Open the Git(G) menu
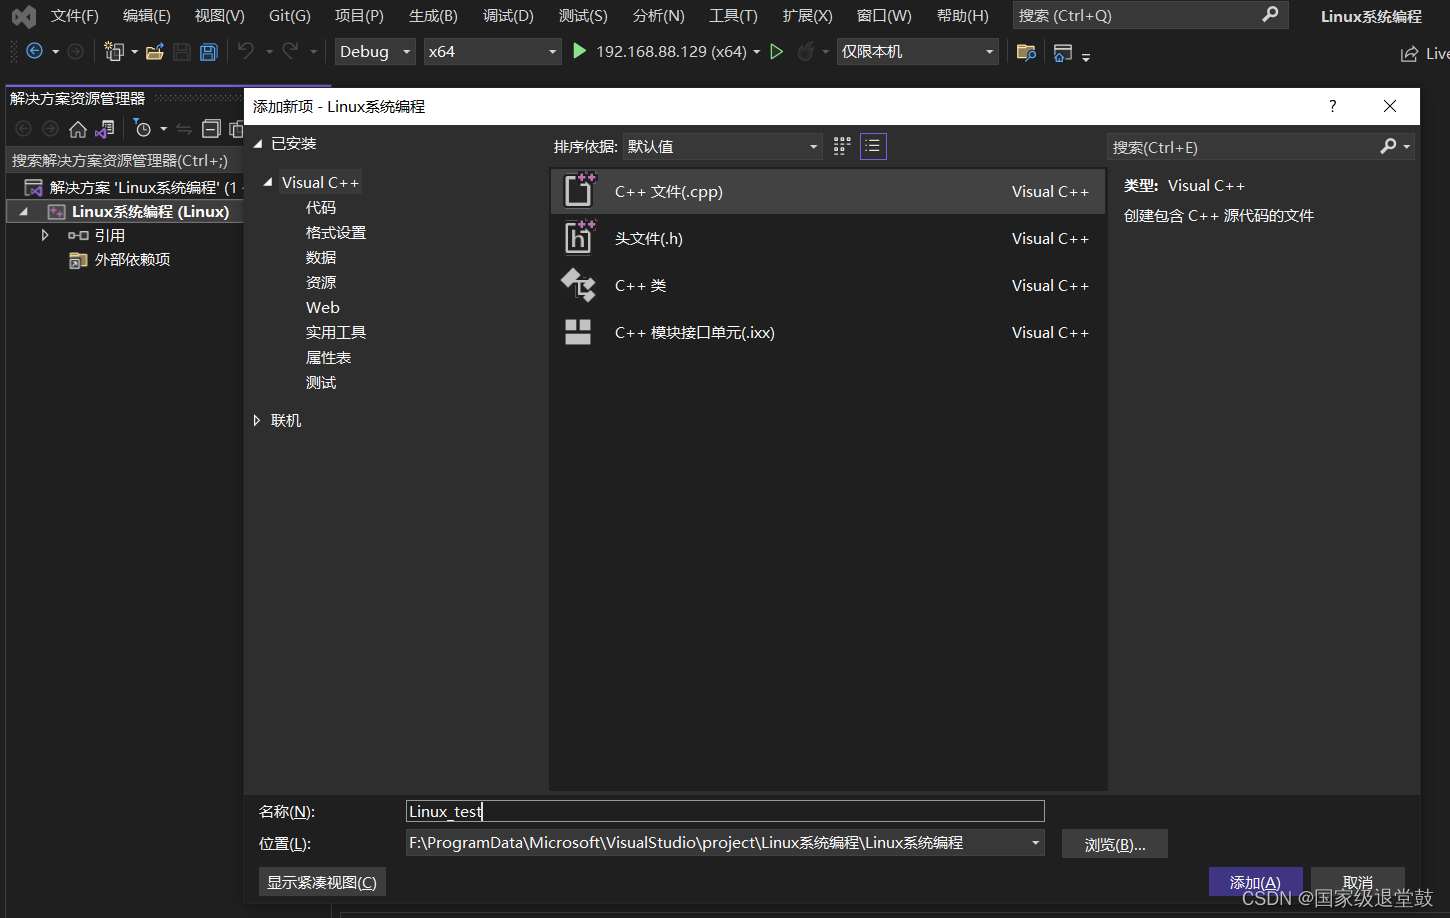The width and height of the screenshot is (1450, 918). pyautogui.click(x=290, y=16)
